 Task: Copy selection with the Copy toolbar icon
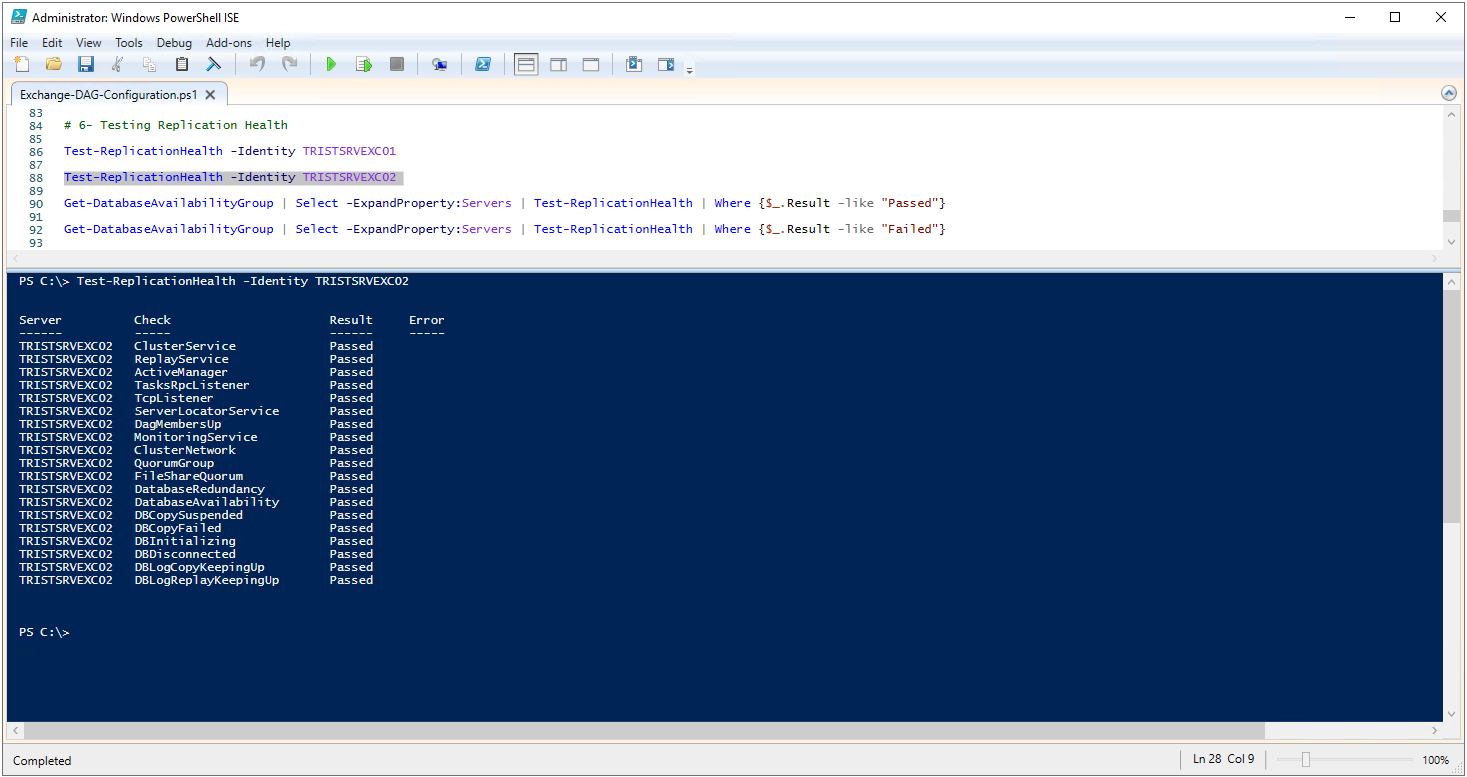[150, 64]
